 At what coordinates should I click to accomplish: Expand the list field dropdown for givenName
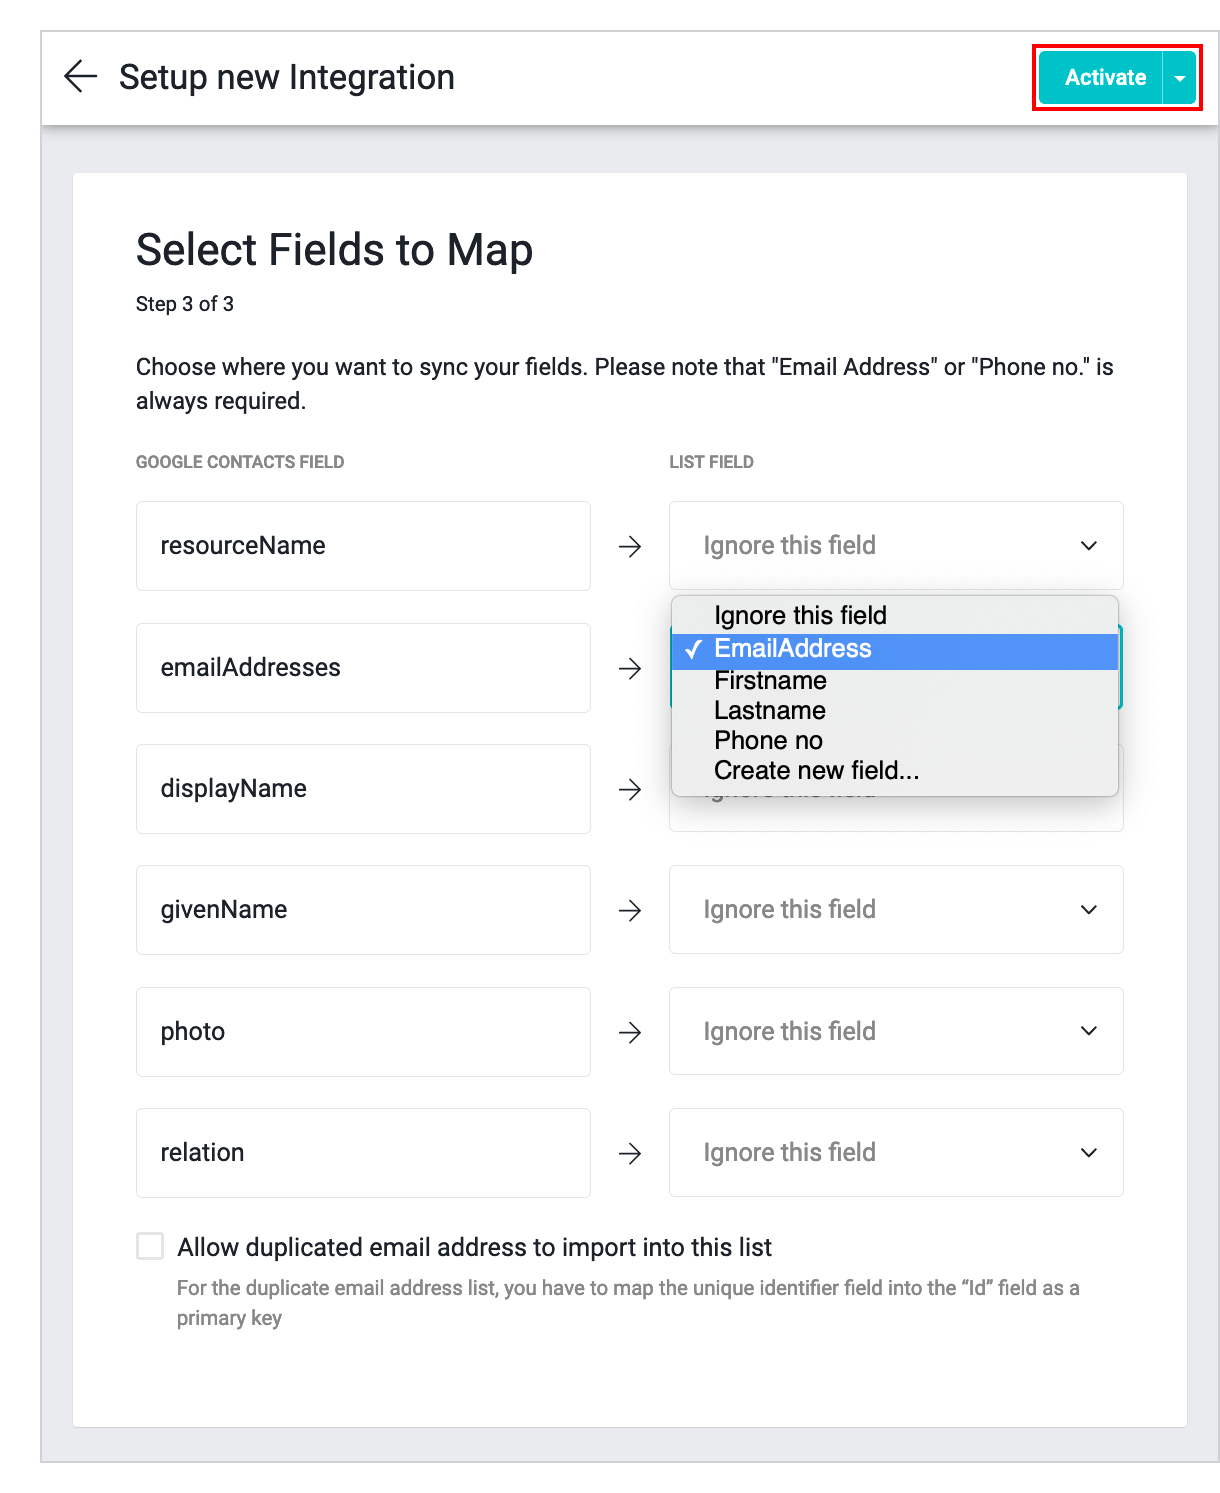point(895,910)
